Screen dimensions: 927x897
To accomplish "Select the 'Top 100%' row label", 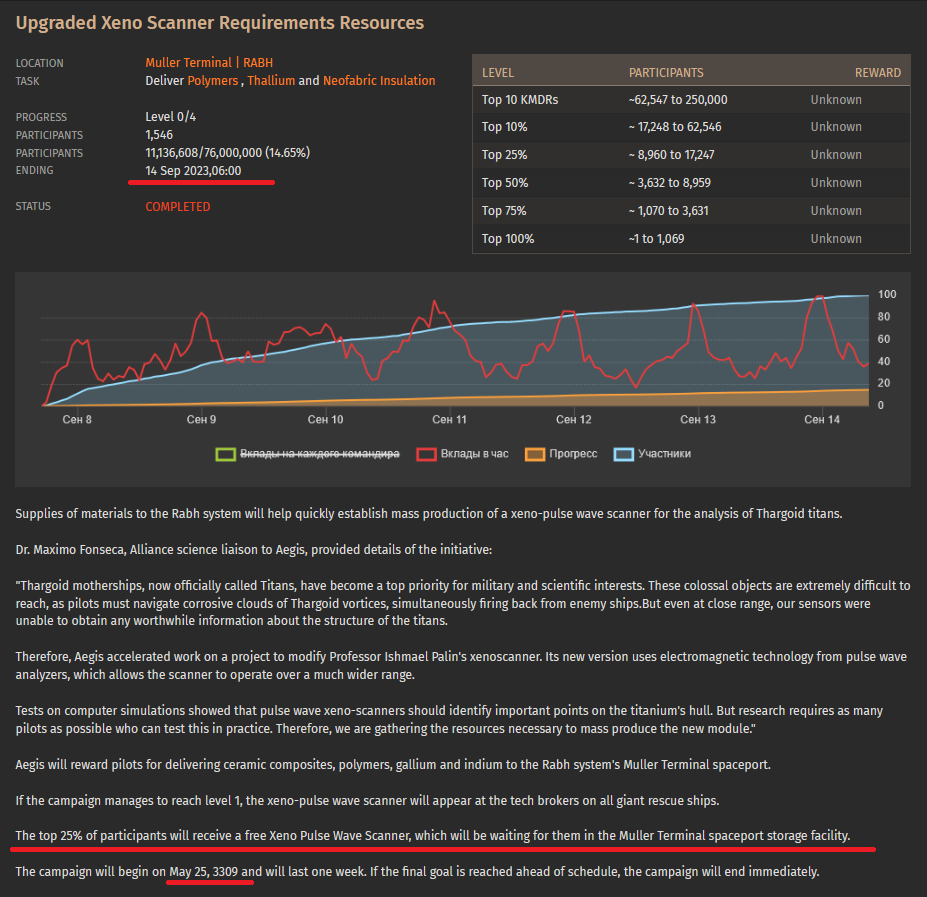I will click(508, 239).
